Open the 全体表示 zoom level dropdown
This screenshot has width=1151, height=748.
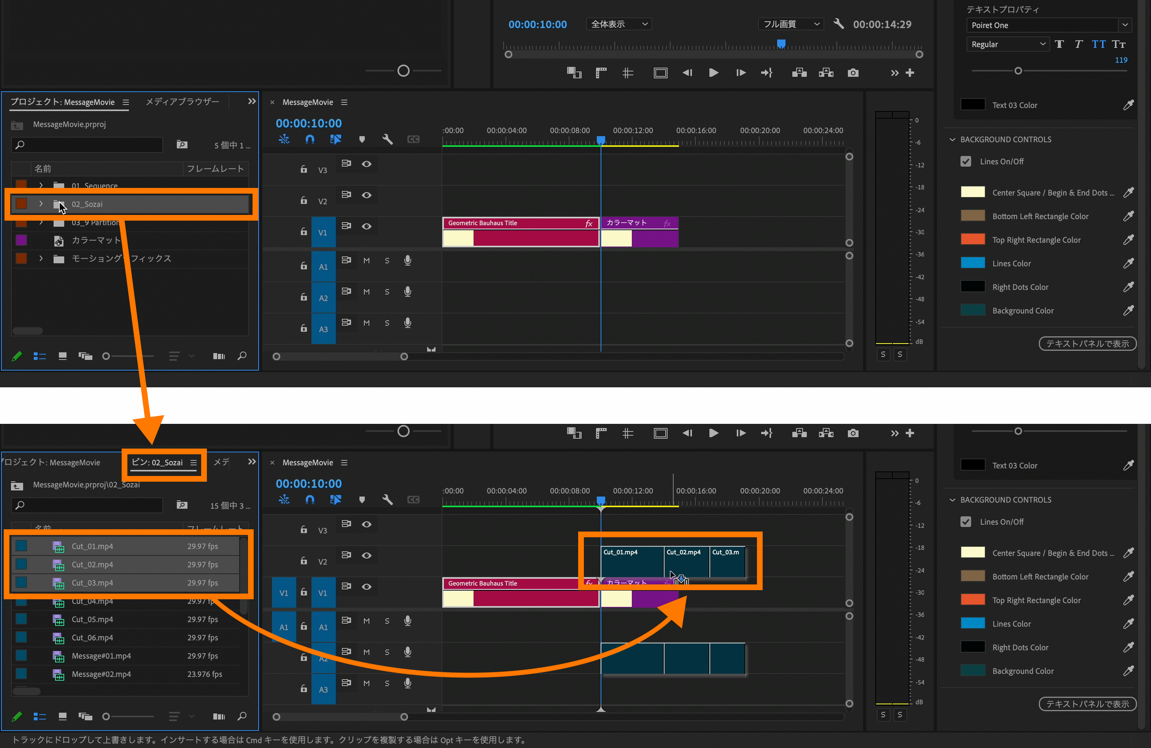click(x=619, y=24)
